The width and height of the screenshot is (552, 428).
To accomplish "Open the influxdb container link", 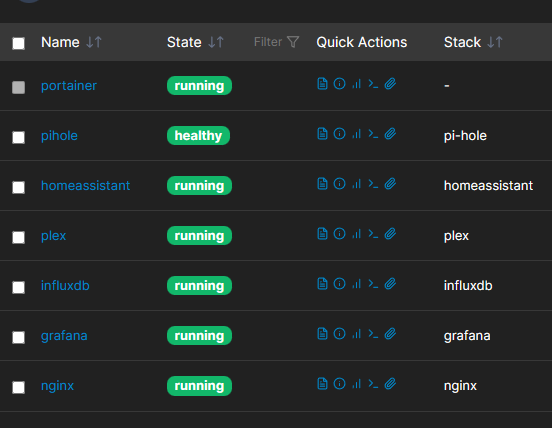I will (65, 285).
